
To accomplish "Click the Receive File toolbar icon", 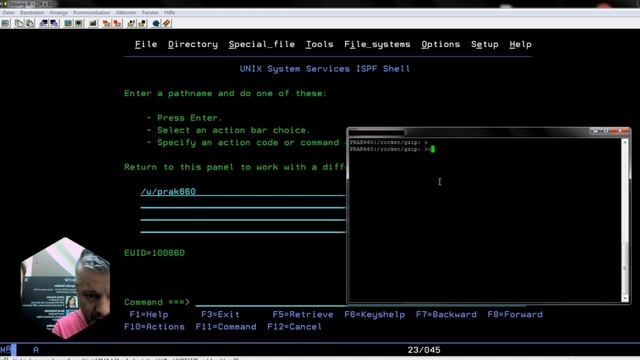I will coord(54,23).
